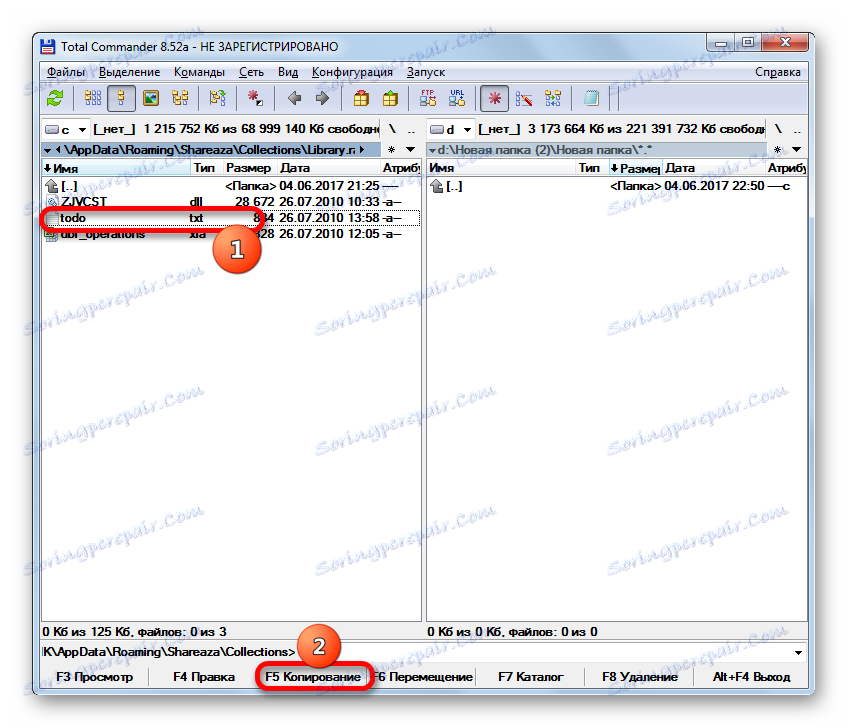The height and width of the screenshot is (728, 848).
Task: Open the Конфигурация menu
Action: 352,72
